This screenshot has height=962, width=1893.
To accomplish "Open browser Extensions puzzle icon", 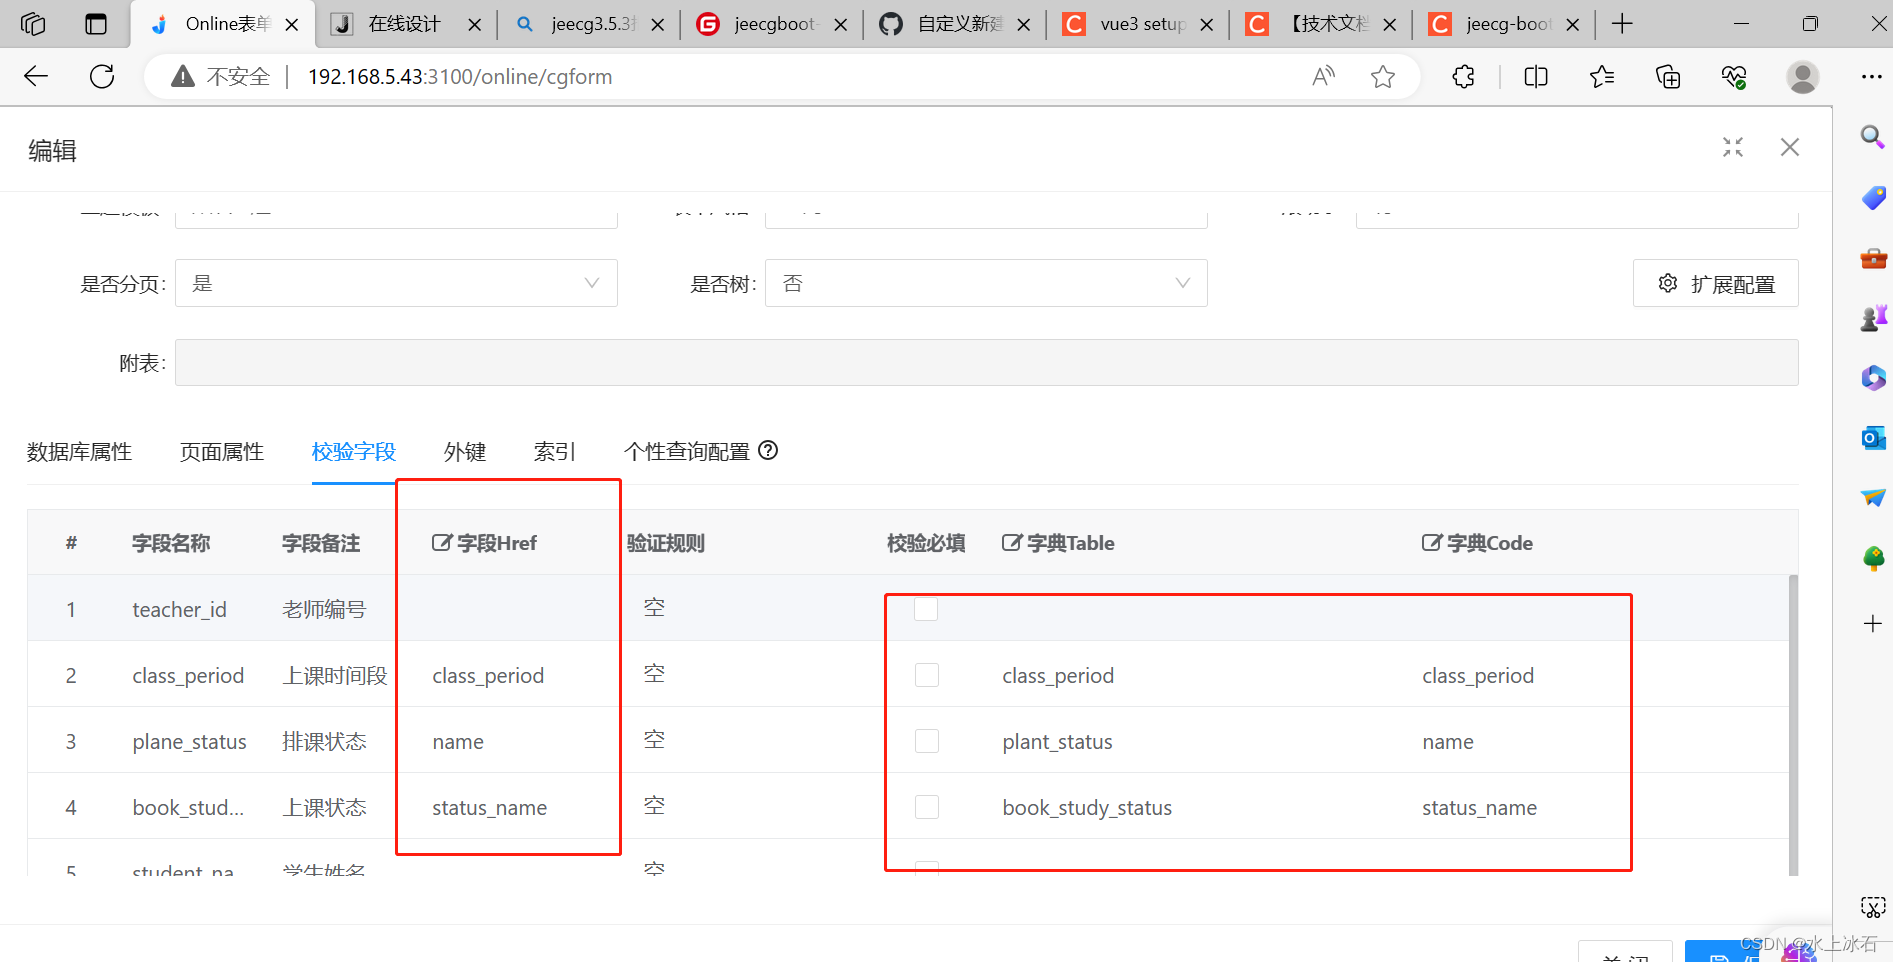I will (x=1464, y=77).
